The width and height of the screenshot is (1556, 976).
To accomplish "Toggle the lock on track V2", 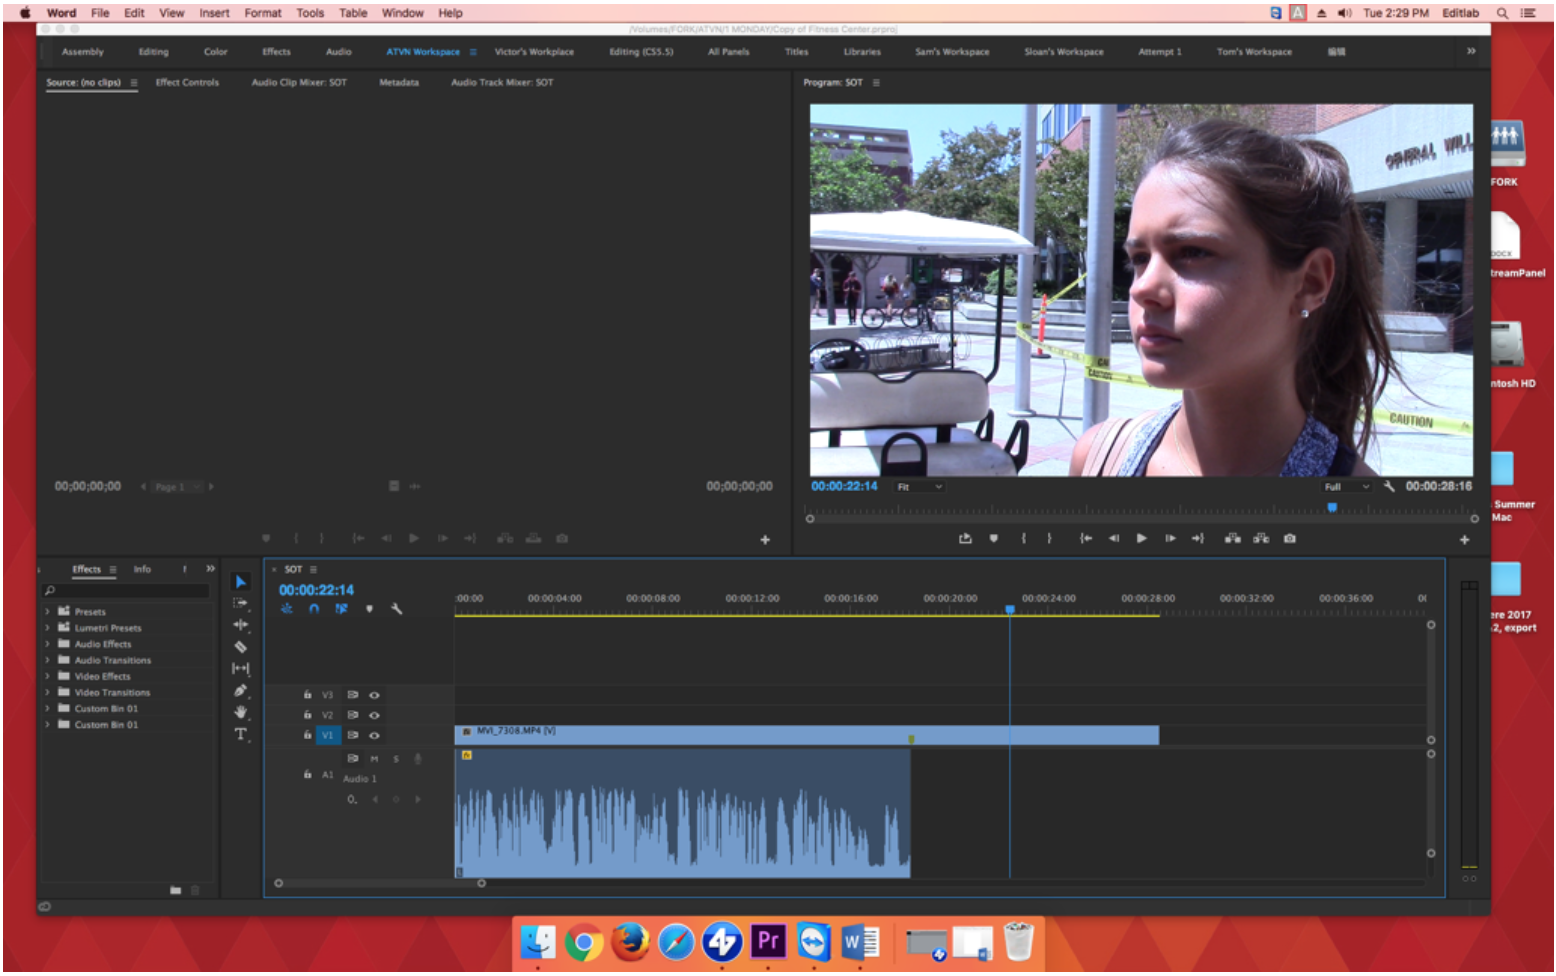I will (x=307, y=715).
